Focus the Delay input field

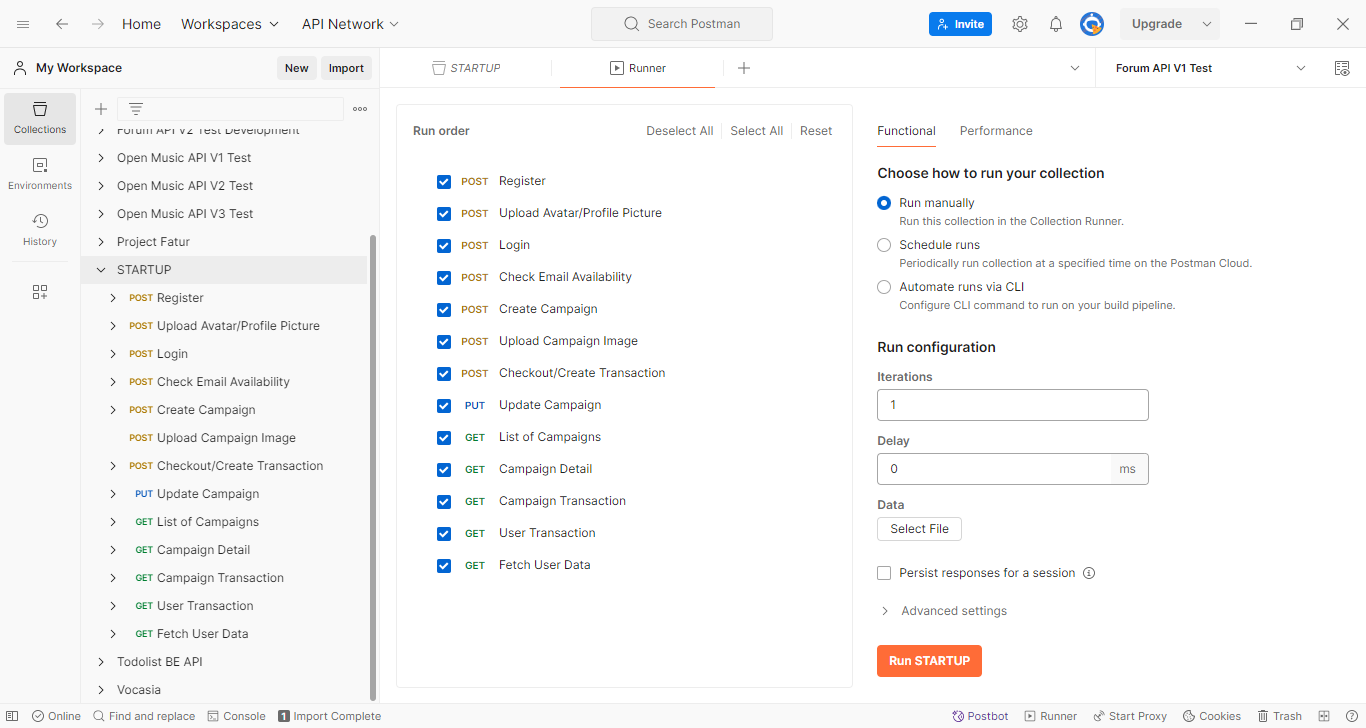pos(993,469)
